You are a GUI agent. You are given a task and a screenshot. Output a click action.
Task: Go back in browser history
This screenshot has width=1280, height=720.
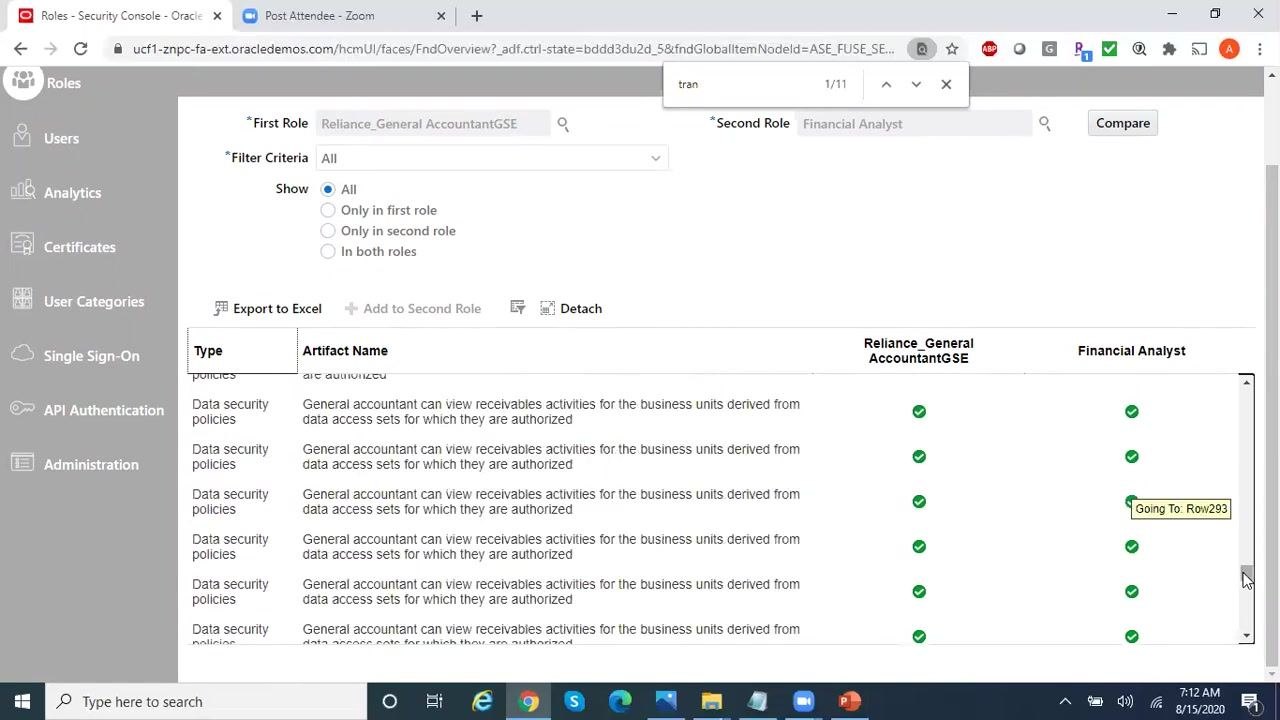21,49
